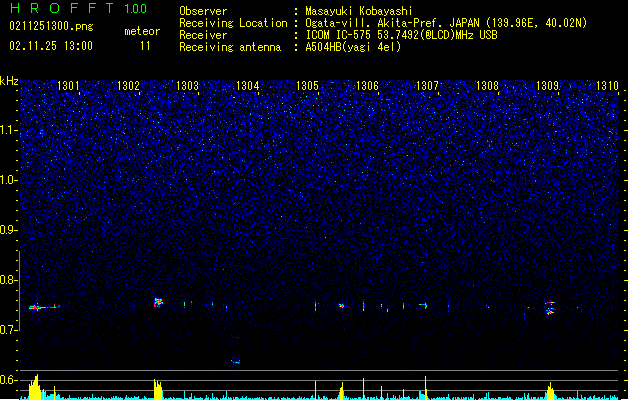Click the yellow power peak at 1309

click(x=550, y=391)
